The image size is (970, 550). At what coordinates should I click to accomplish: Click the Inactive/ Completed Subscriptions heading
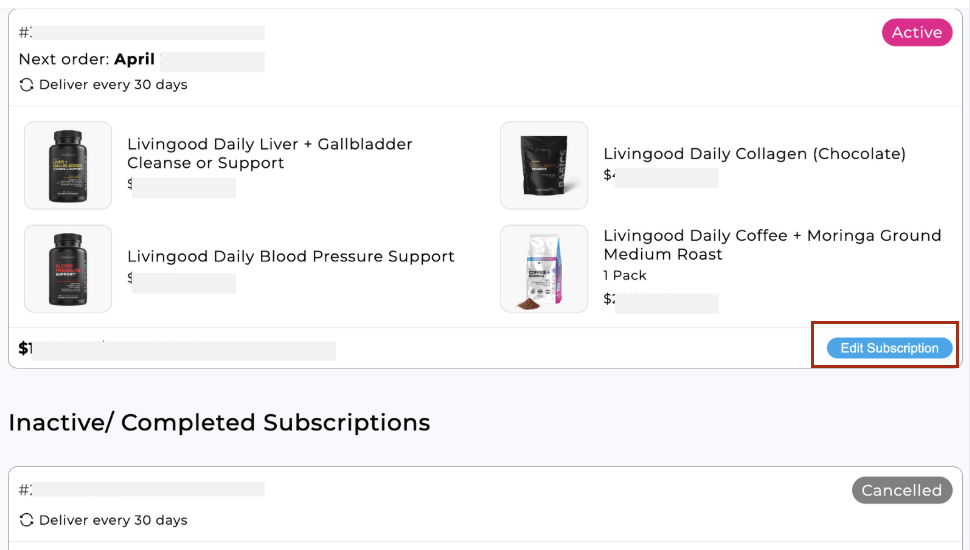(x=219, y=423)
